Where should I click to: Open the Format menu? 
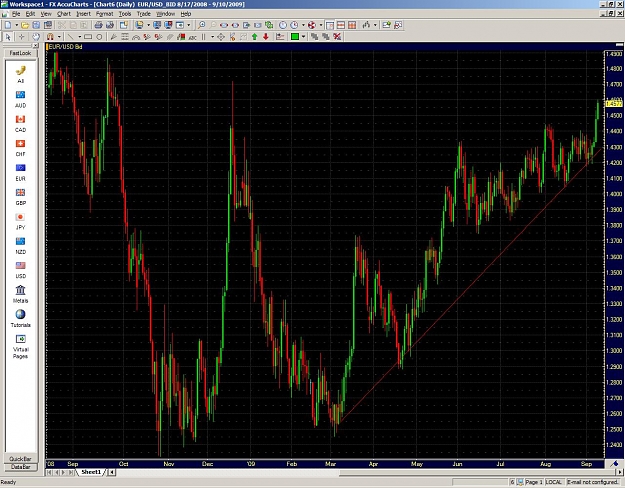pos(104,14)
